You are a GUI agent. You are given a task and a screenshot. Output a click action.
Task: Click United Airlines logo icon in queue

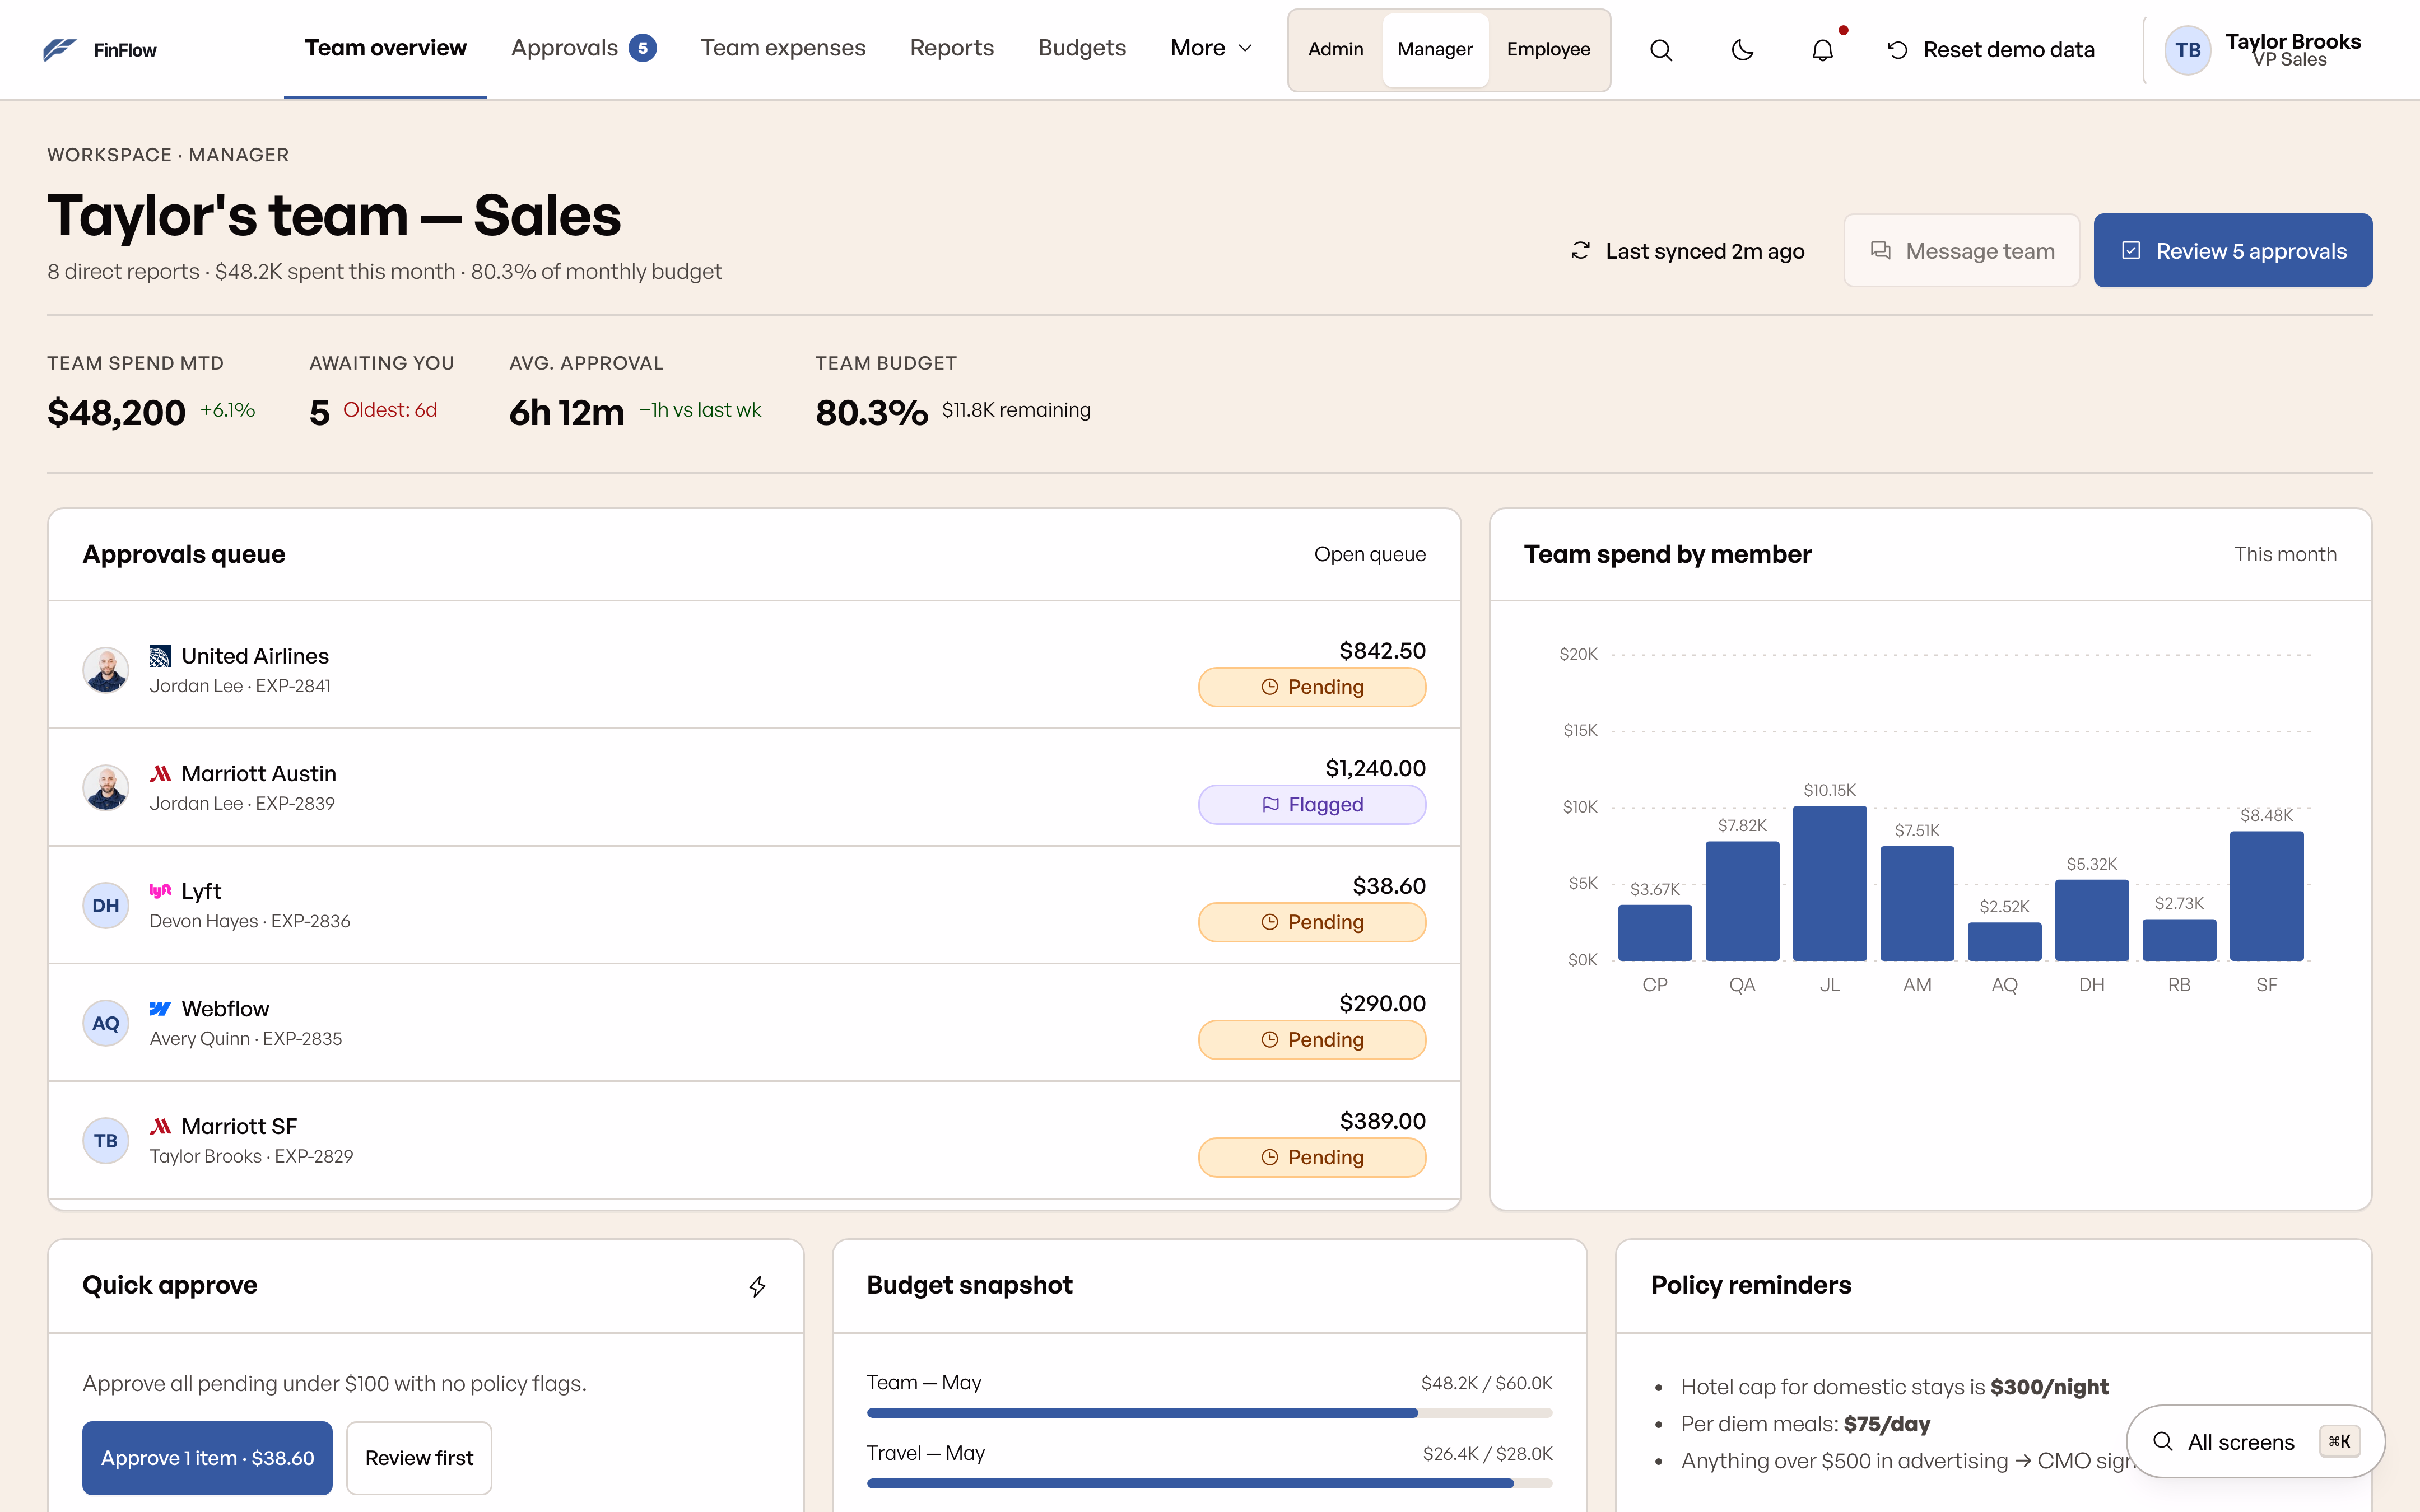coord(160,656)
